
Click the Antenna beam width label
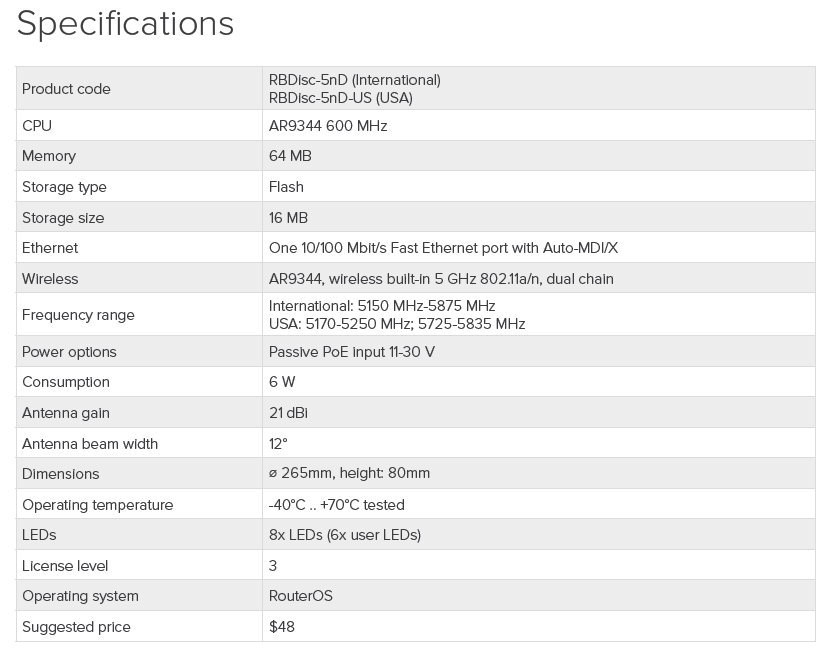click(x=90, y=444)
